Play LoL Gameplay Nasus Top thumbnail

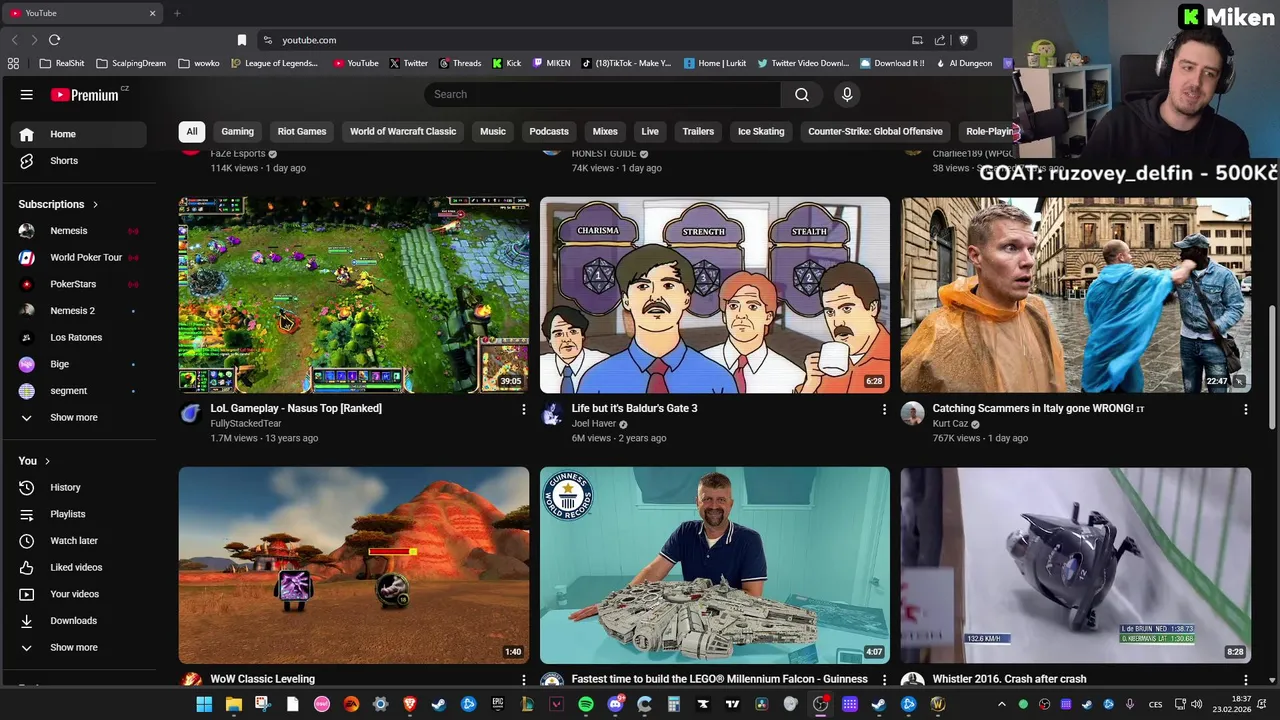354,295
